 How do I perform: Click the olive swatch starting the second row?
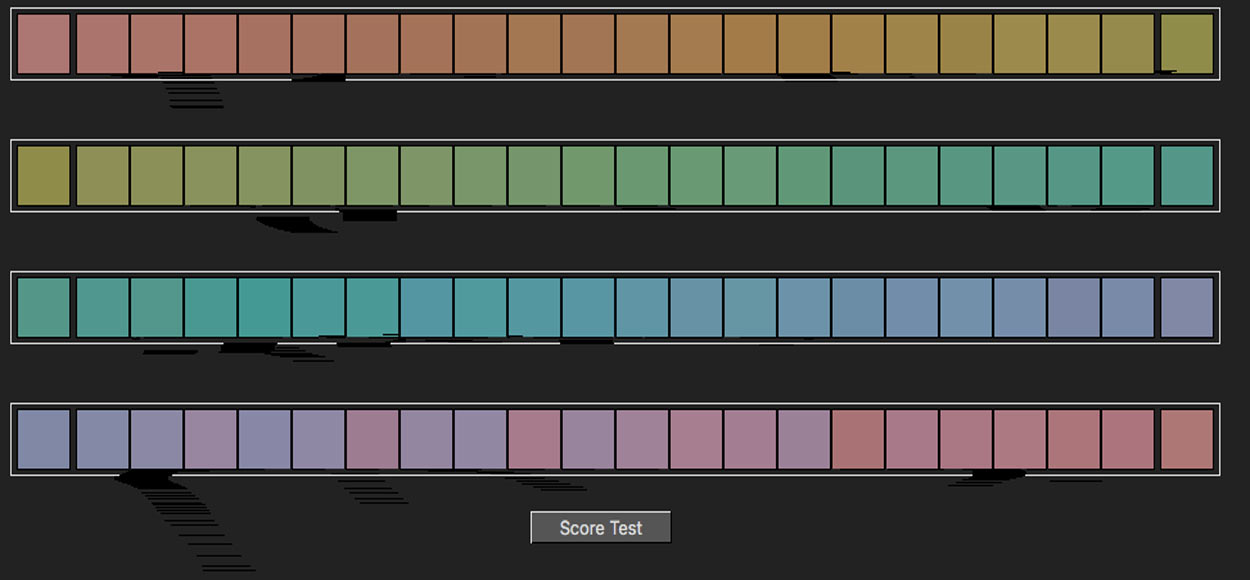pos(44,176)
